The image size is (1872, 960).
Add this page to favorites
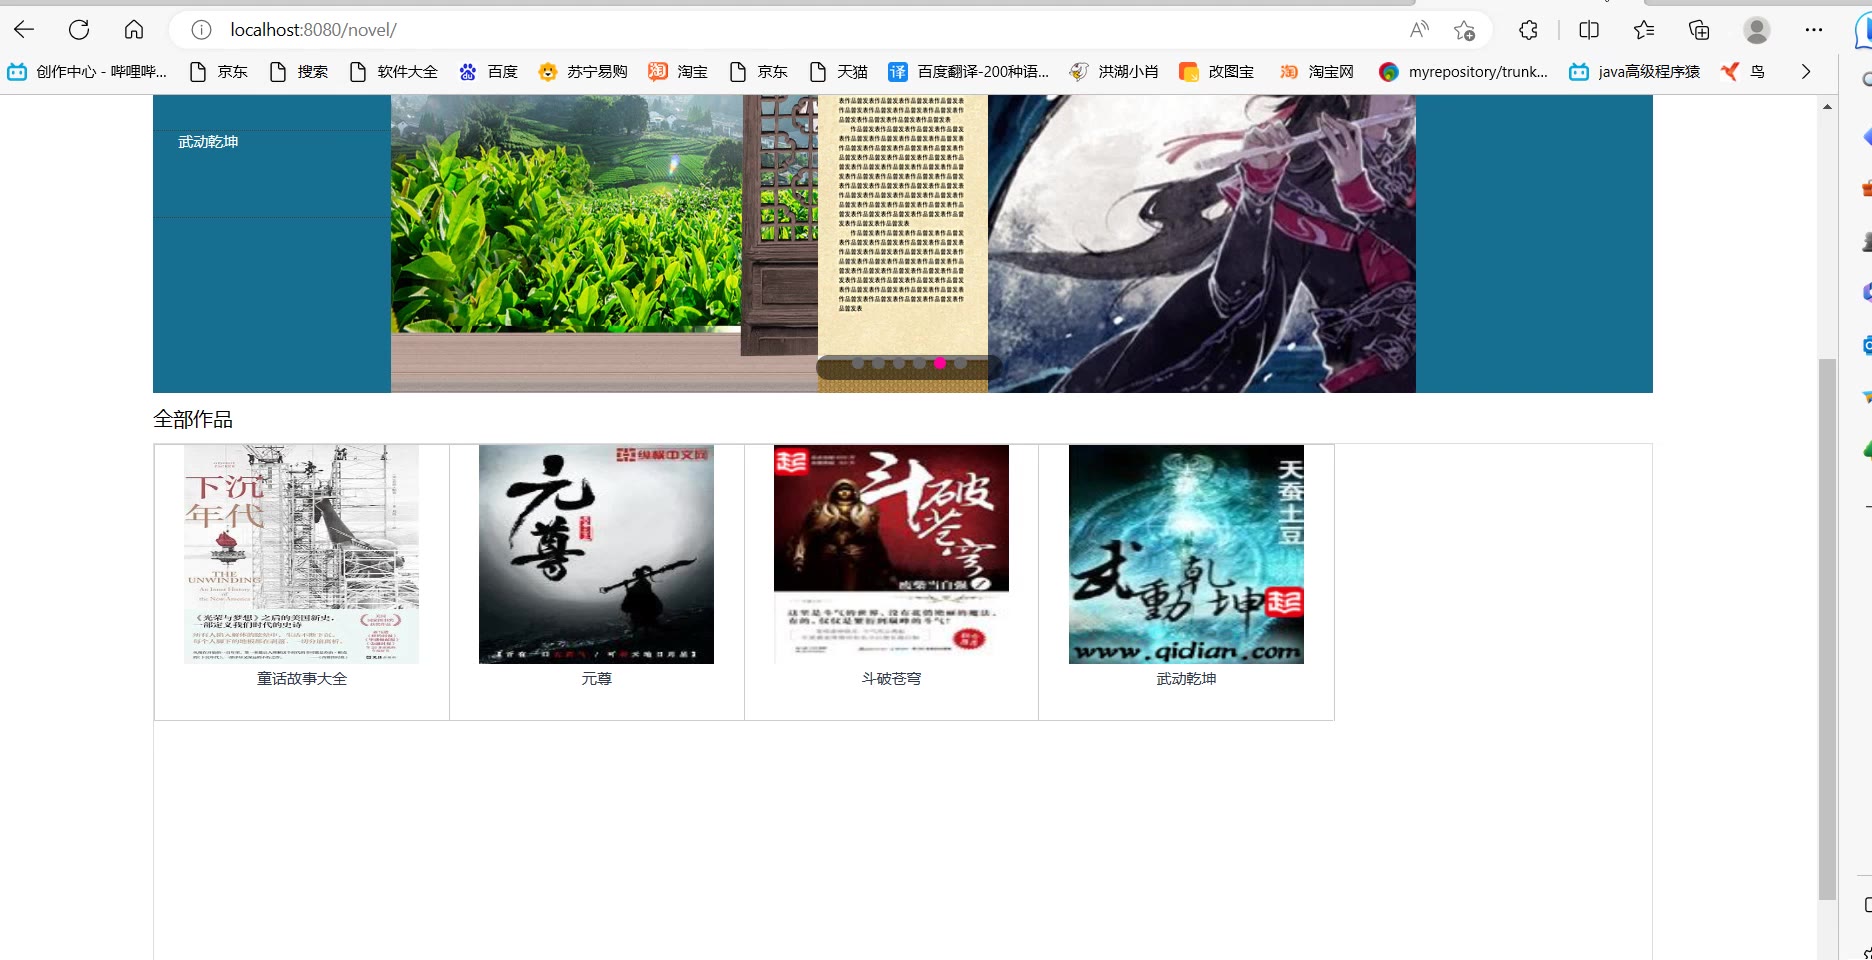pos(1464,30)
